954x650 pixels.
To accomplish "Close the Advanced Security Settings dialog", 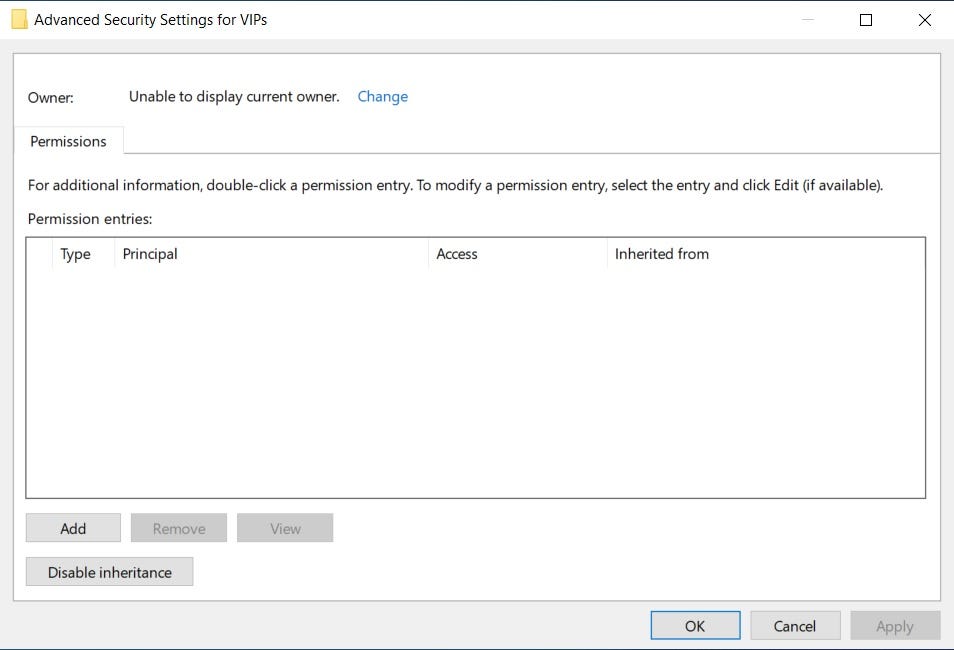I will (924, 20).
